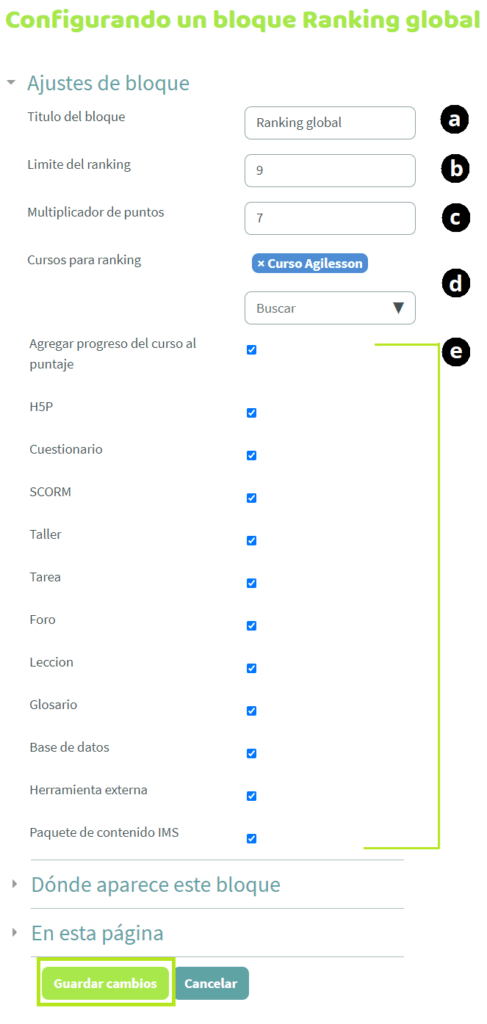Click the Limite del ranking field
This screenshot has width=487, height=1024.
[x=330, y=170]
